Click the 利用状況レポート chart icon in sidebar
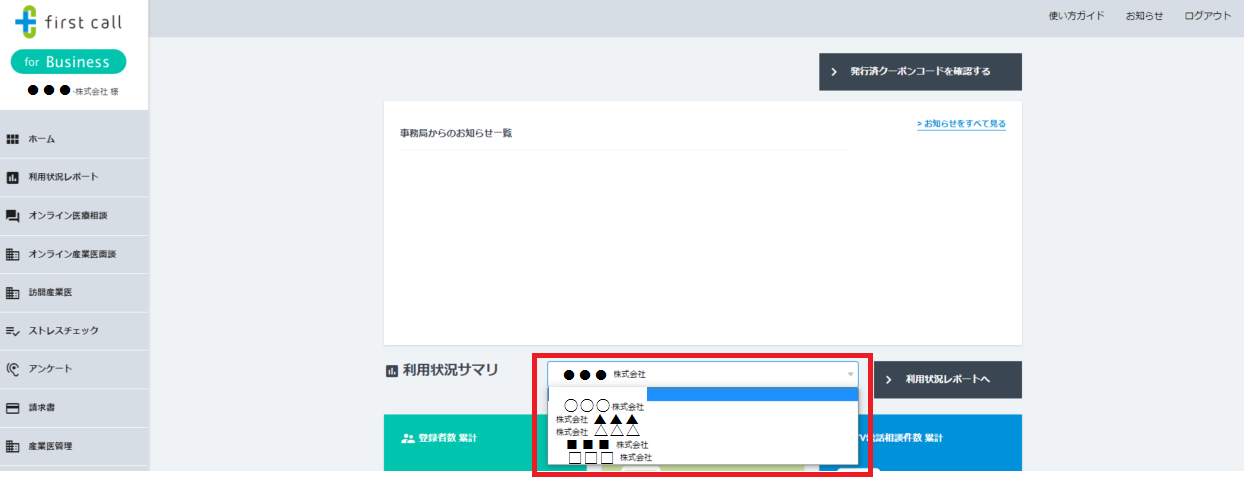This screenshot has width=1255, height=484. pos(13,177)
